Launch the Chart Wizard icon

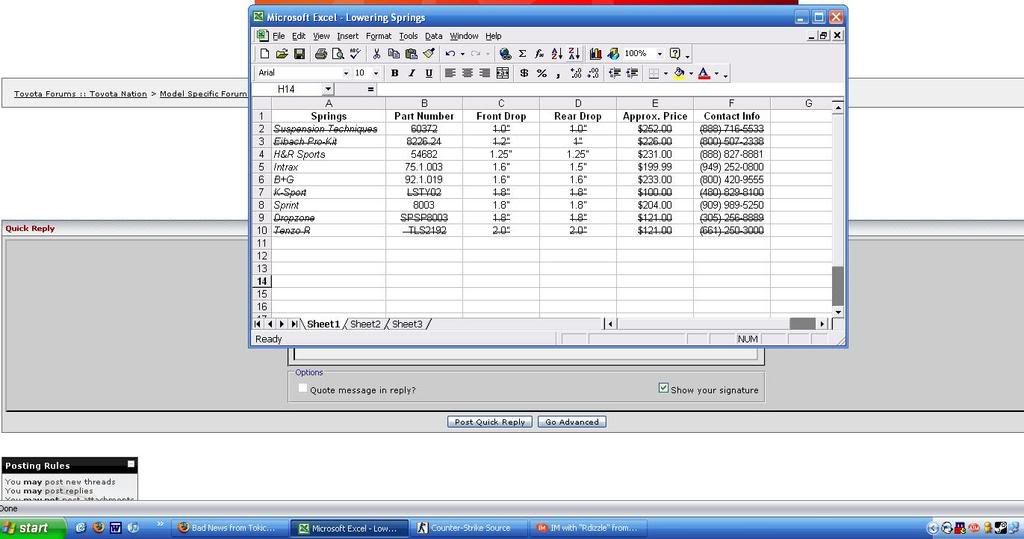click(x=596, y=54)
